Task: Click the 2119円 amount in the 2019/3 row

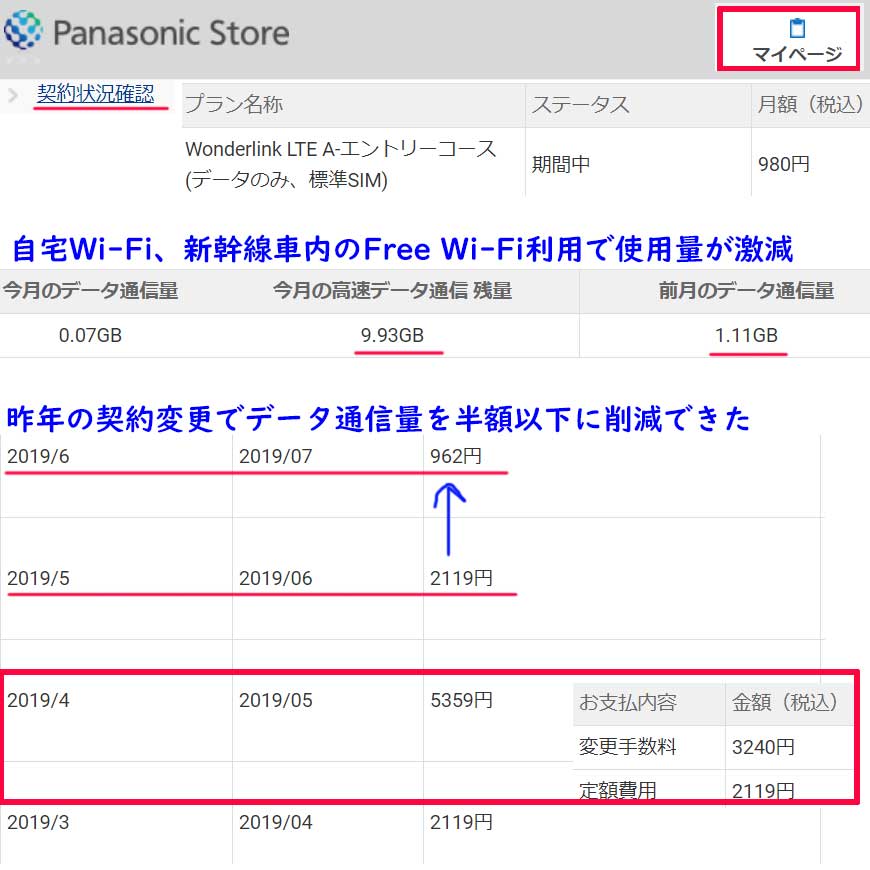Action: point(462,822)
